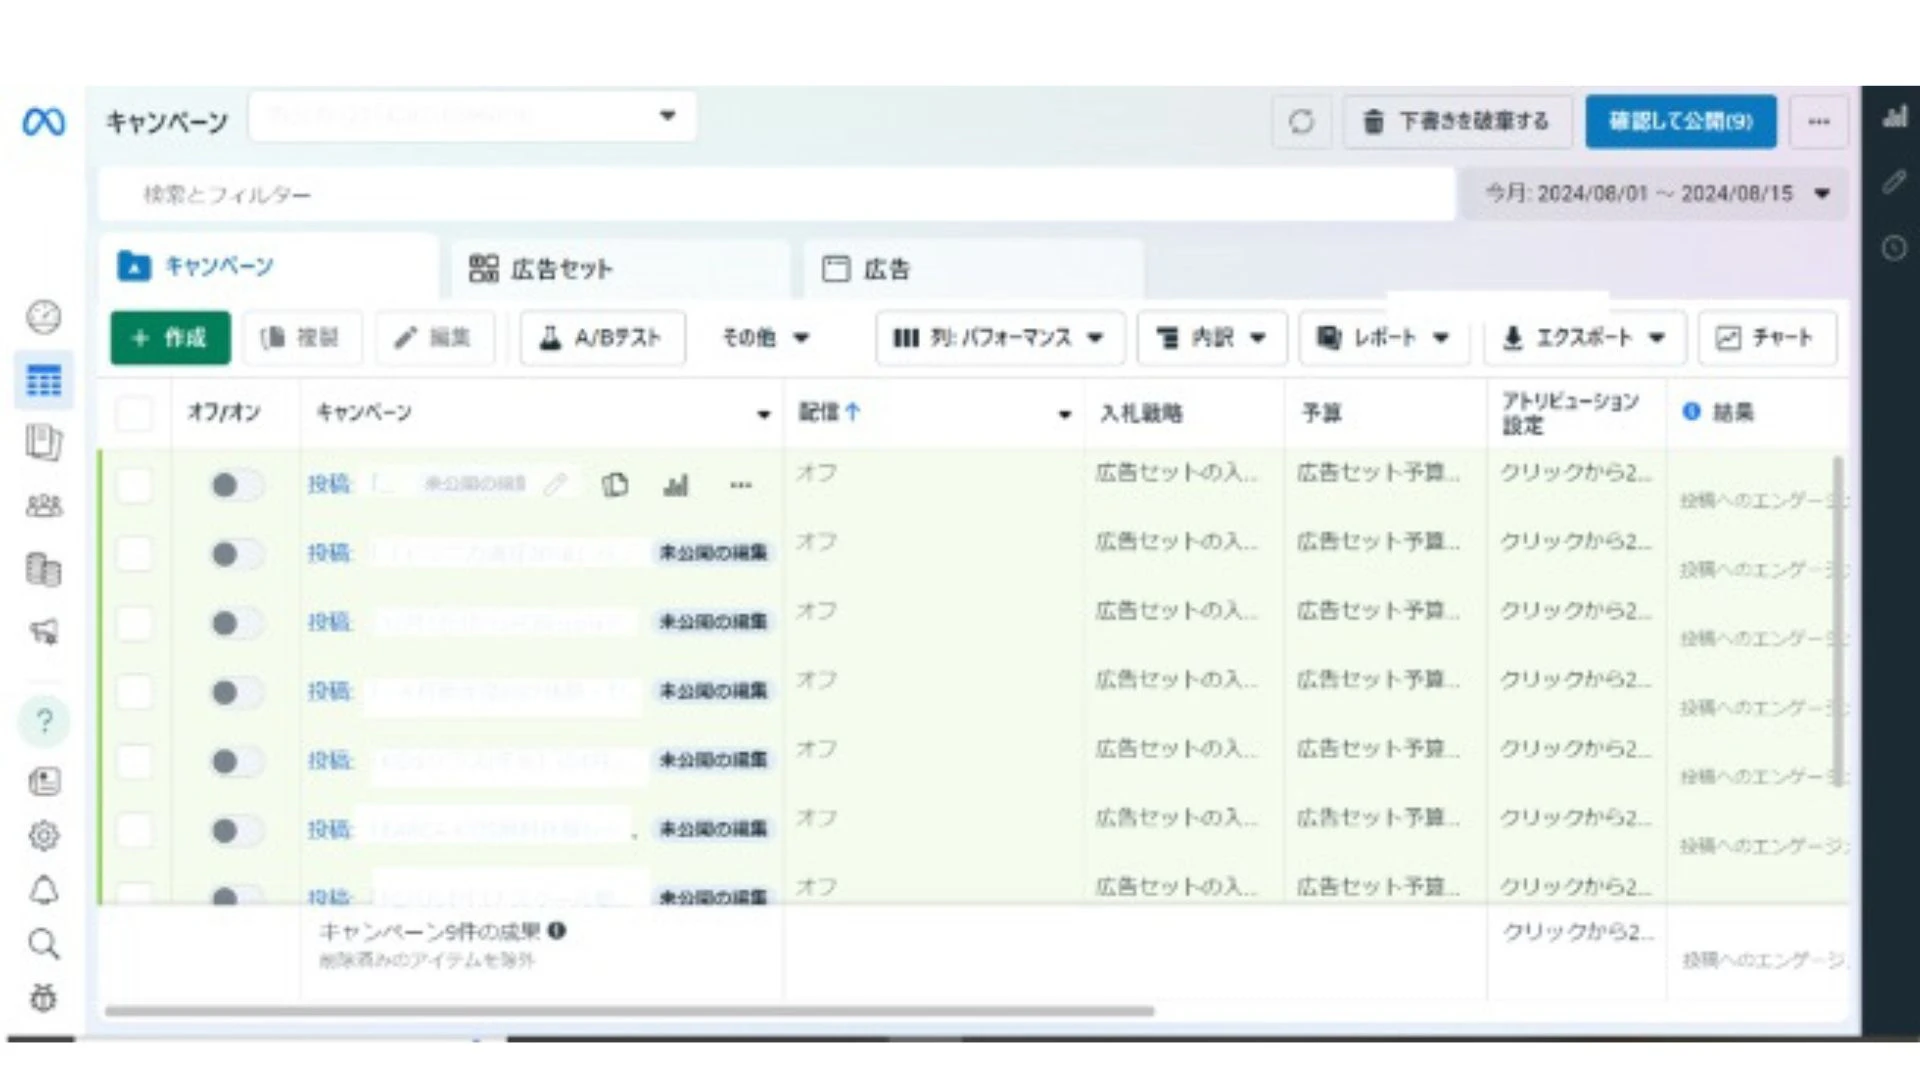Open the notifications bell in sidebar
This screenshot has width=1920, height=1080.
44,889
